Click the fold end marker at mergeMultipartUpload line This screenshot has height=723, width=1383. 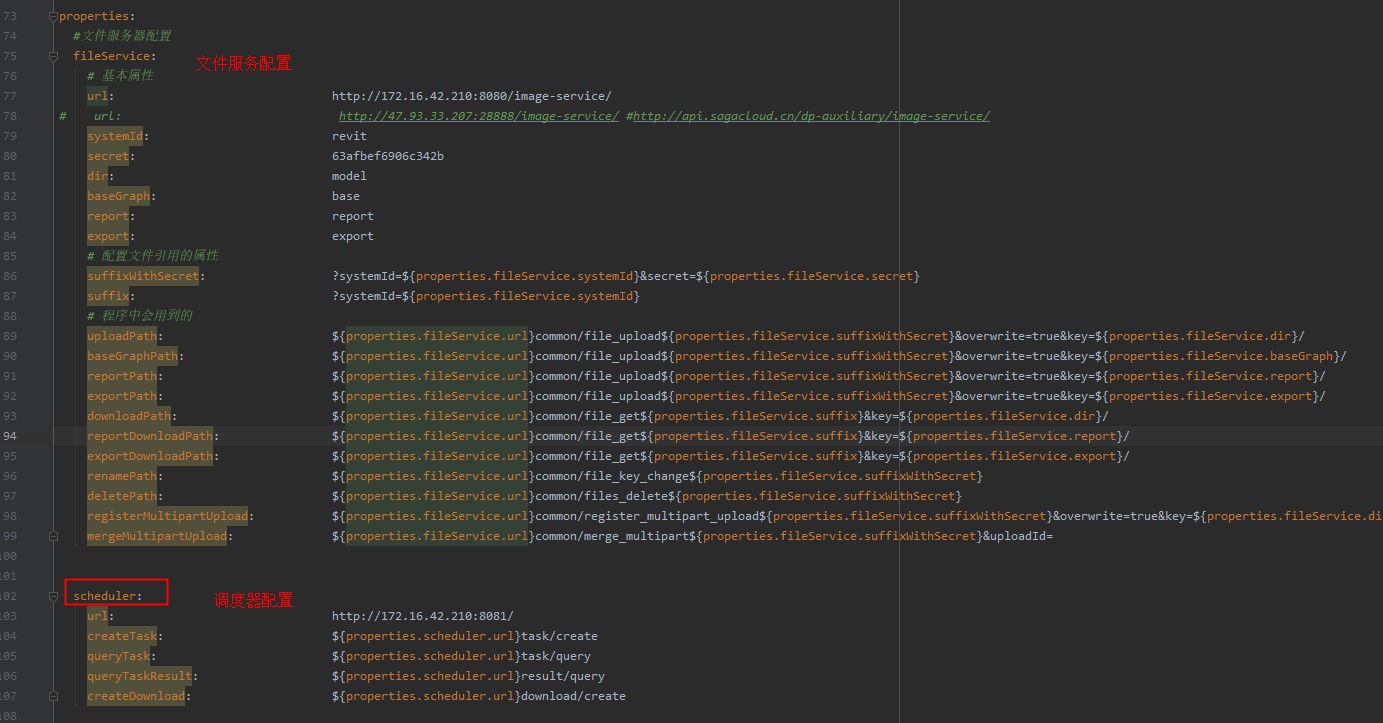coord(53,536)
